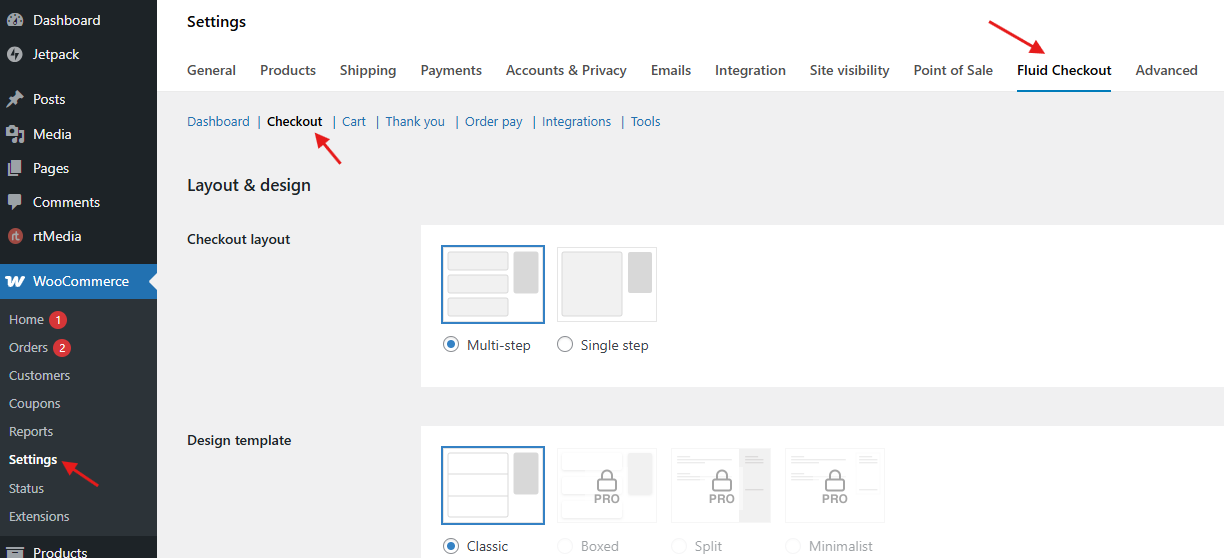Select the Single step radio button
This screenshot has width=1224, height=558.
click(x=565, y=345)
